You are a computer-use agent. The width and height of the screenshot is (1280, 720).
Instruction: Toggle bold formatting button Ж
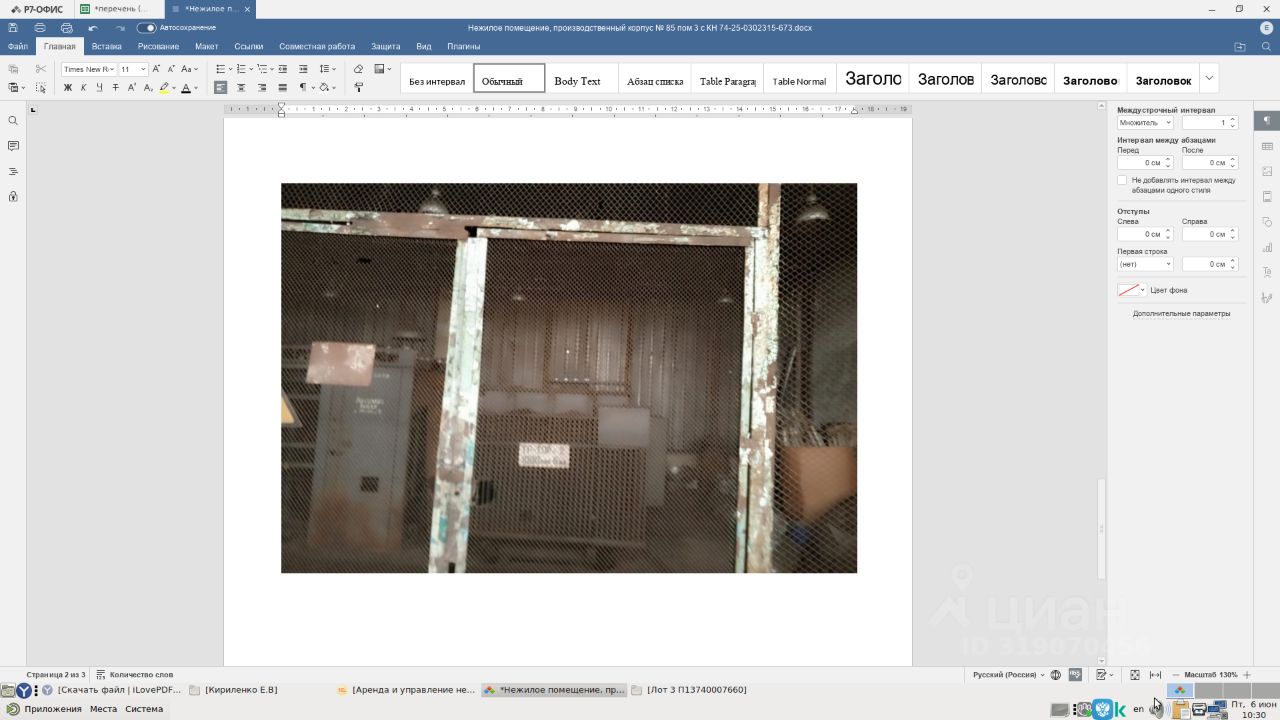click(x=68, y=88)
